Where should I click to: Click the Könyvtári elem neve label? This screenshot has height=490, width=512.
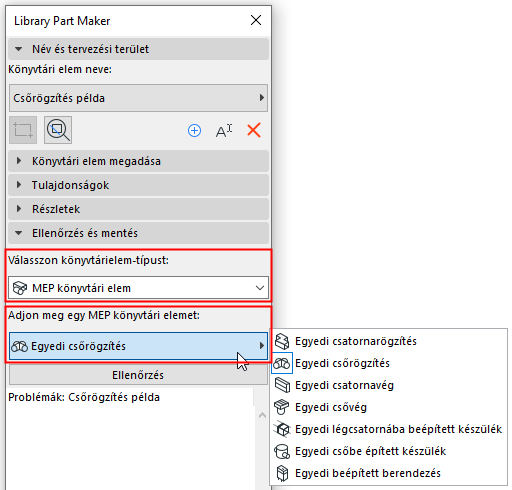tap(60, 69)
